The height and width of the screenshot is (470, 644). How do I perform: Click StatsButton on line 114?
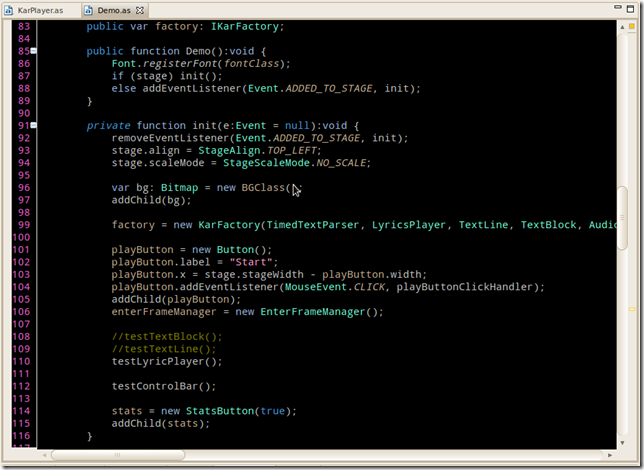220,411
